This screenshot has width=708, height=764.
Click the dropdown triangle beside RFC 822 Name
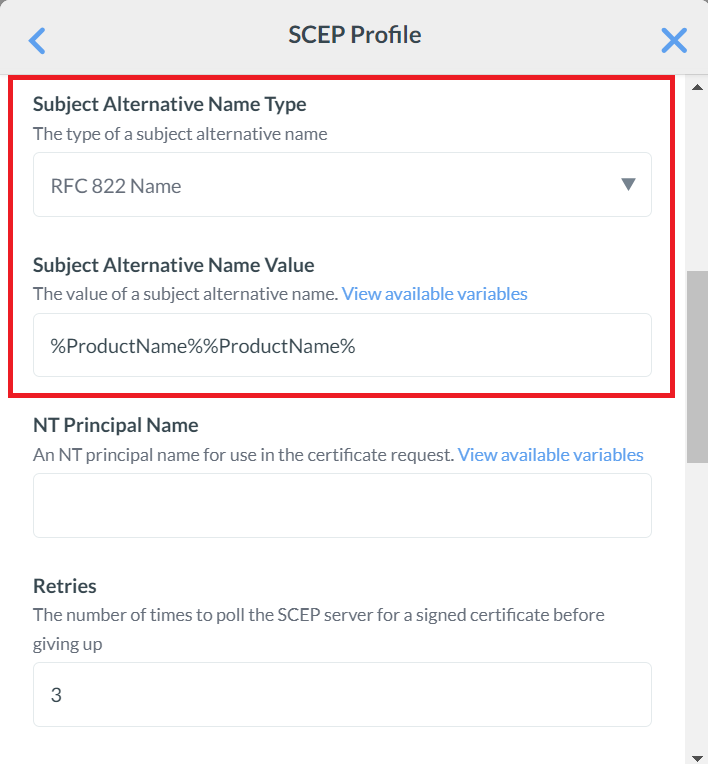pyautogui.click(x=628, y=184)
